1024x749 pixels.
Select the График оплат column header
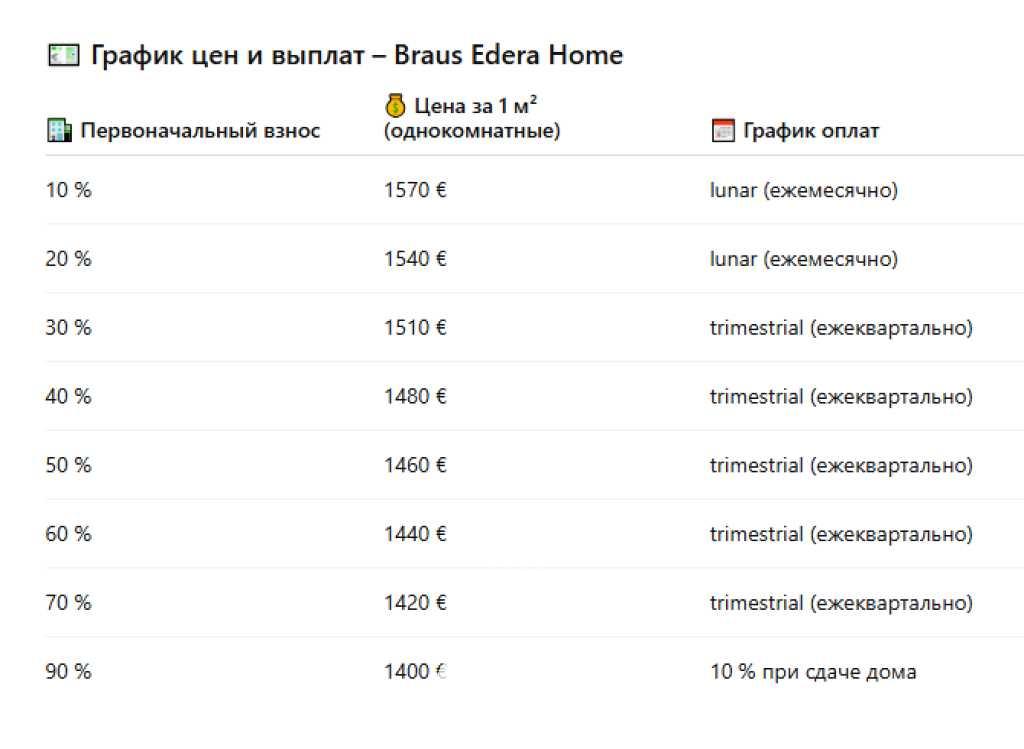coord(811,131)
